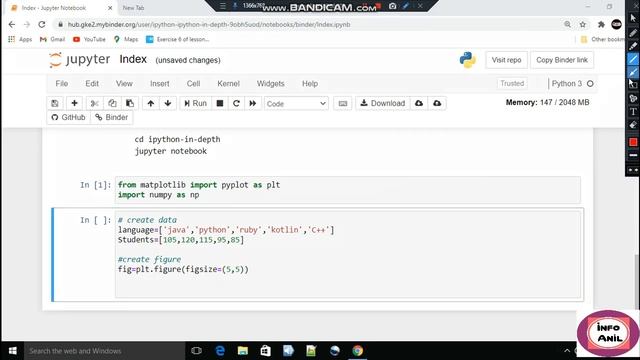Open File Explorer from the taskbar
The image size is (640, 360).
(x=242, y=351)
